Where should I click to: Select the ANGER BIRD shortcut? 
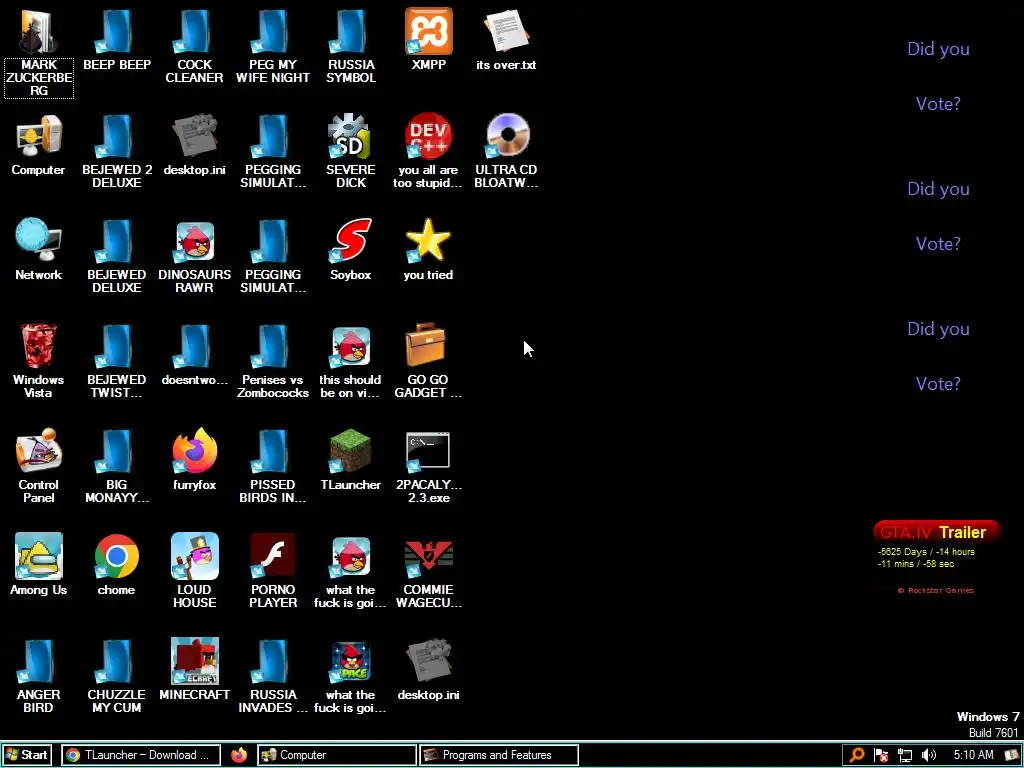(39, 662)
